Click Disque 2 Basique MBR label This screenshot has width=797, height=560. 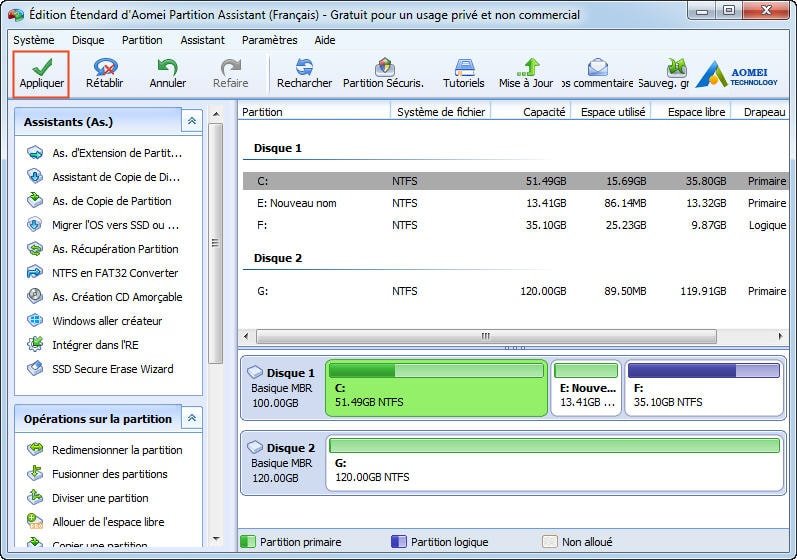click(282, 463)
